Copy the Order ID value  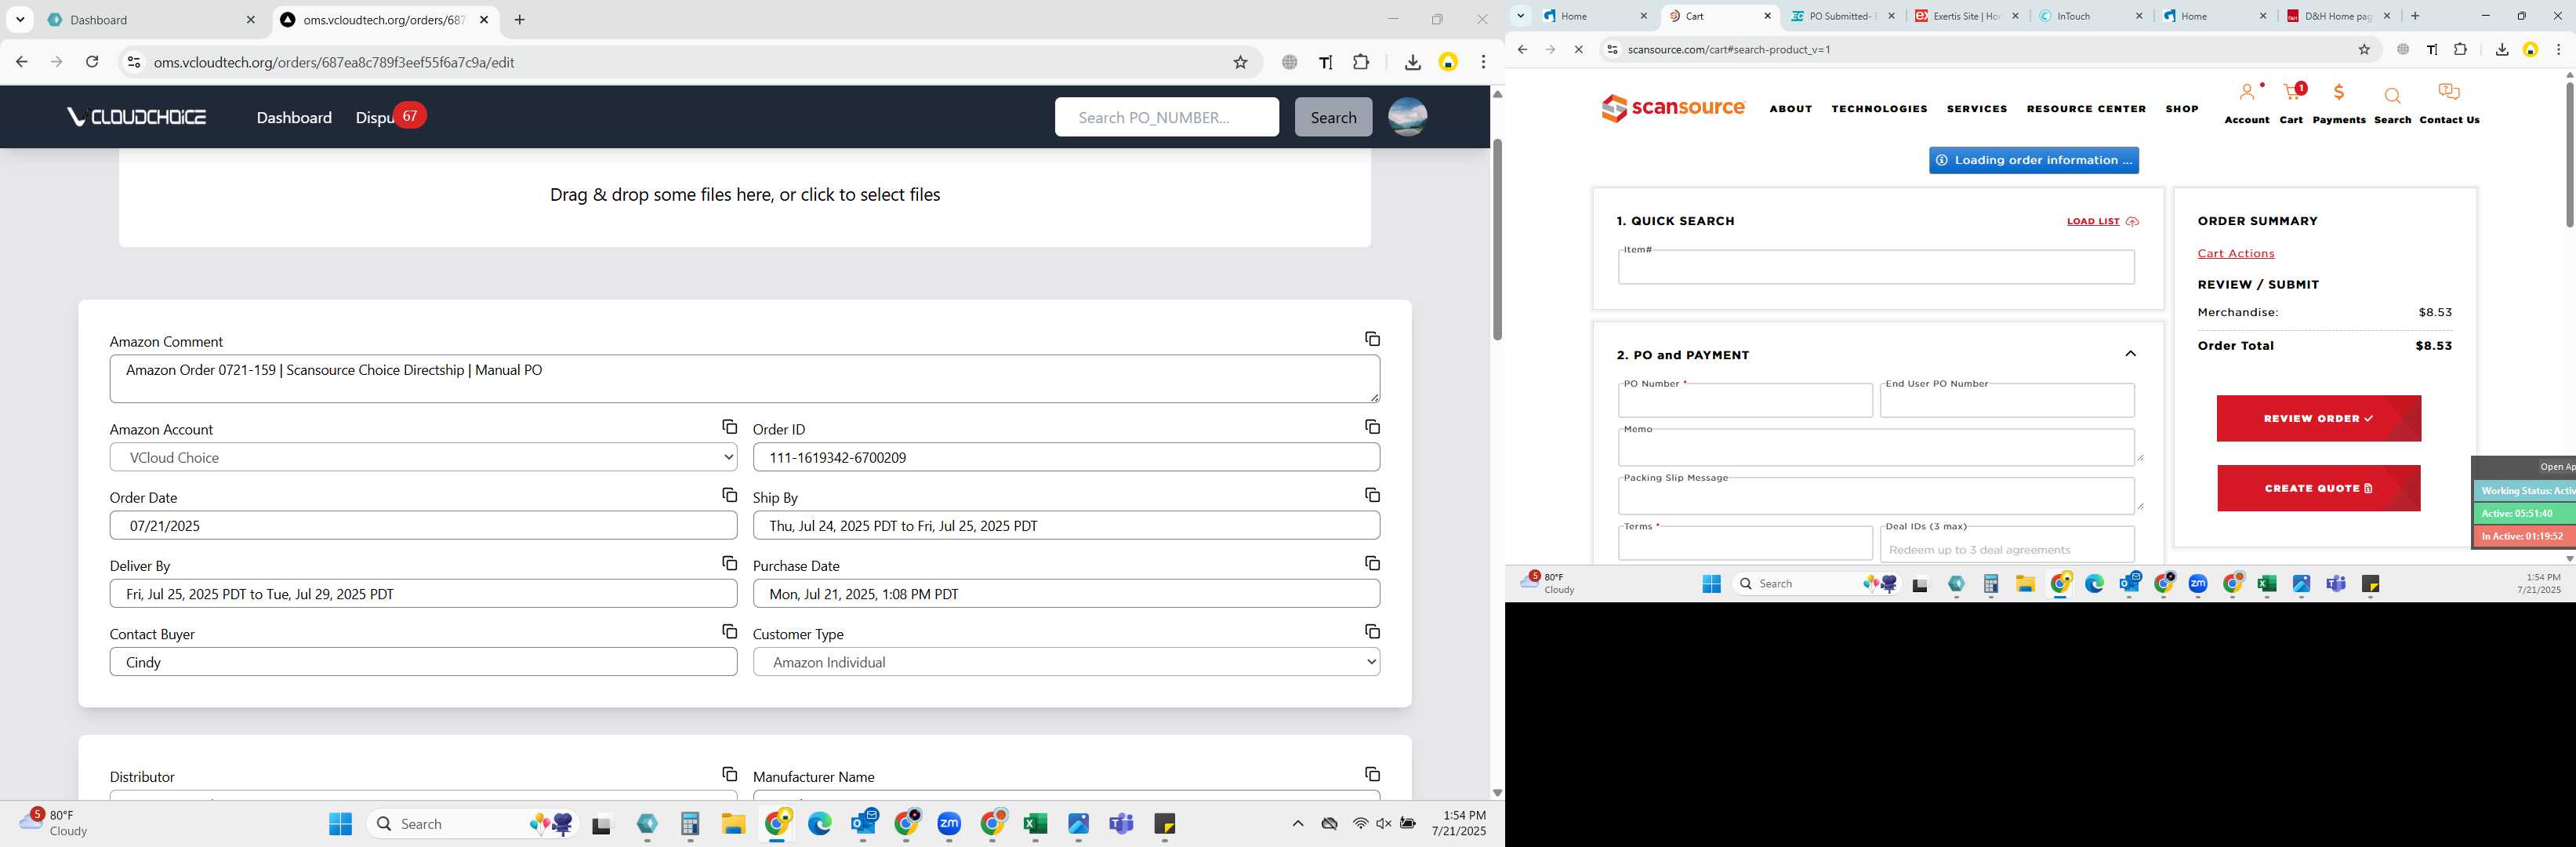pos(1372,427)
